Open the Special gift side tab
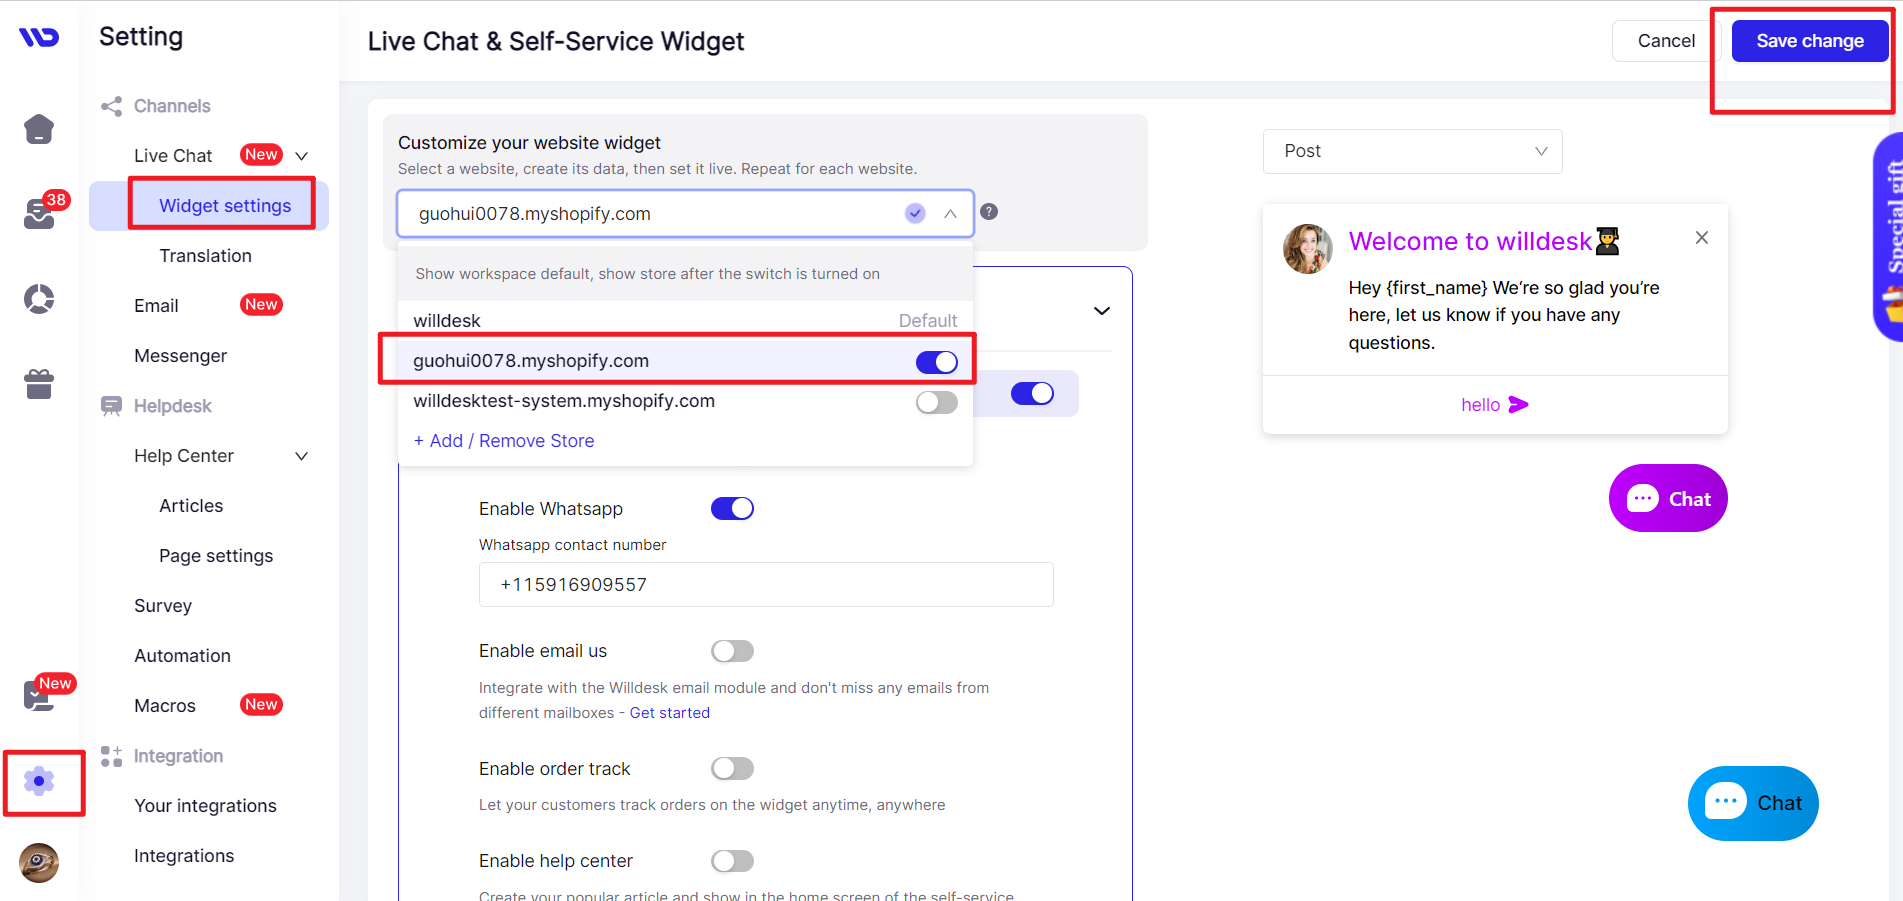1903x901 pixels. click(x=1889, y=237)
